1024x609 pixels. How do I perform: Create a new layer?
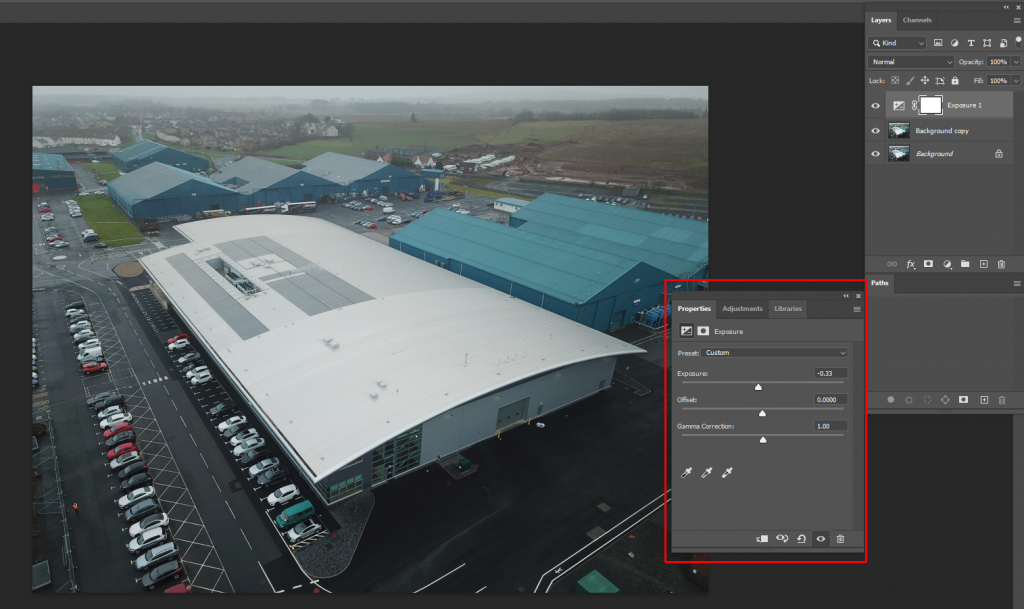point(984,264)
